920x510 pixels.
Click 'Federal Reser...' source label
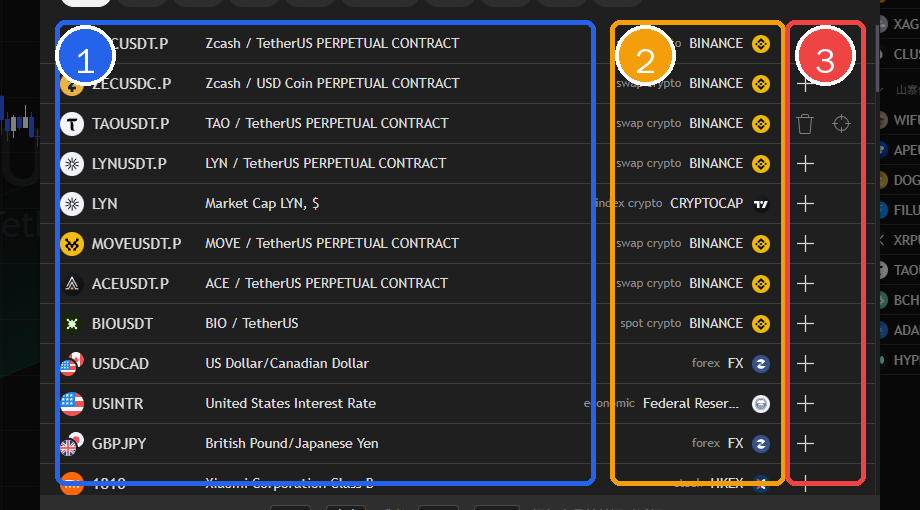tap(691, 404)
